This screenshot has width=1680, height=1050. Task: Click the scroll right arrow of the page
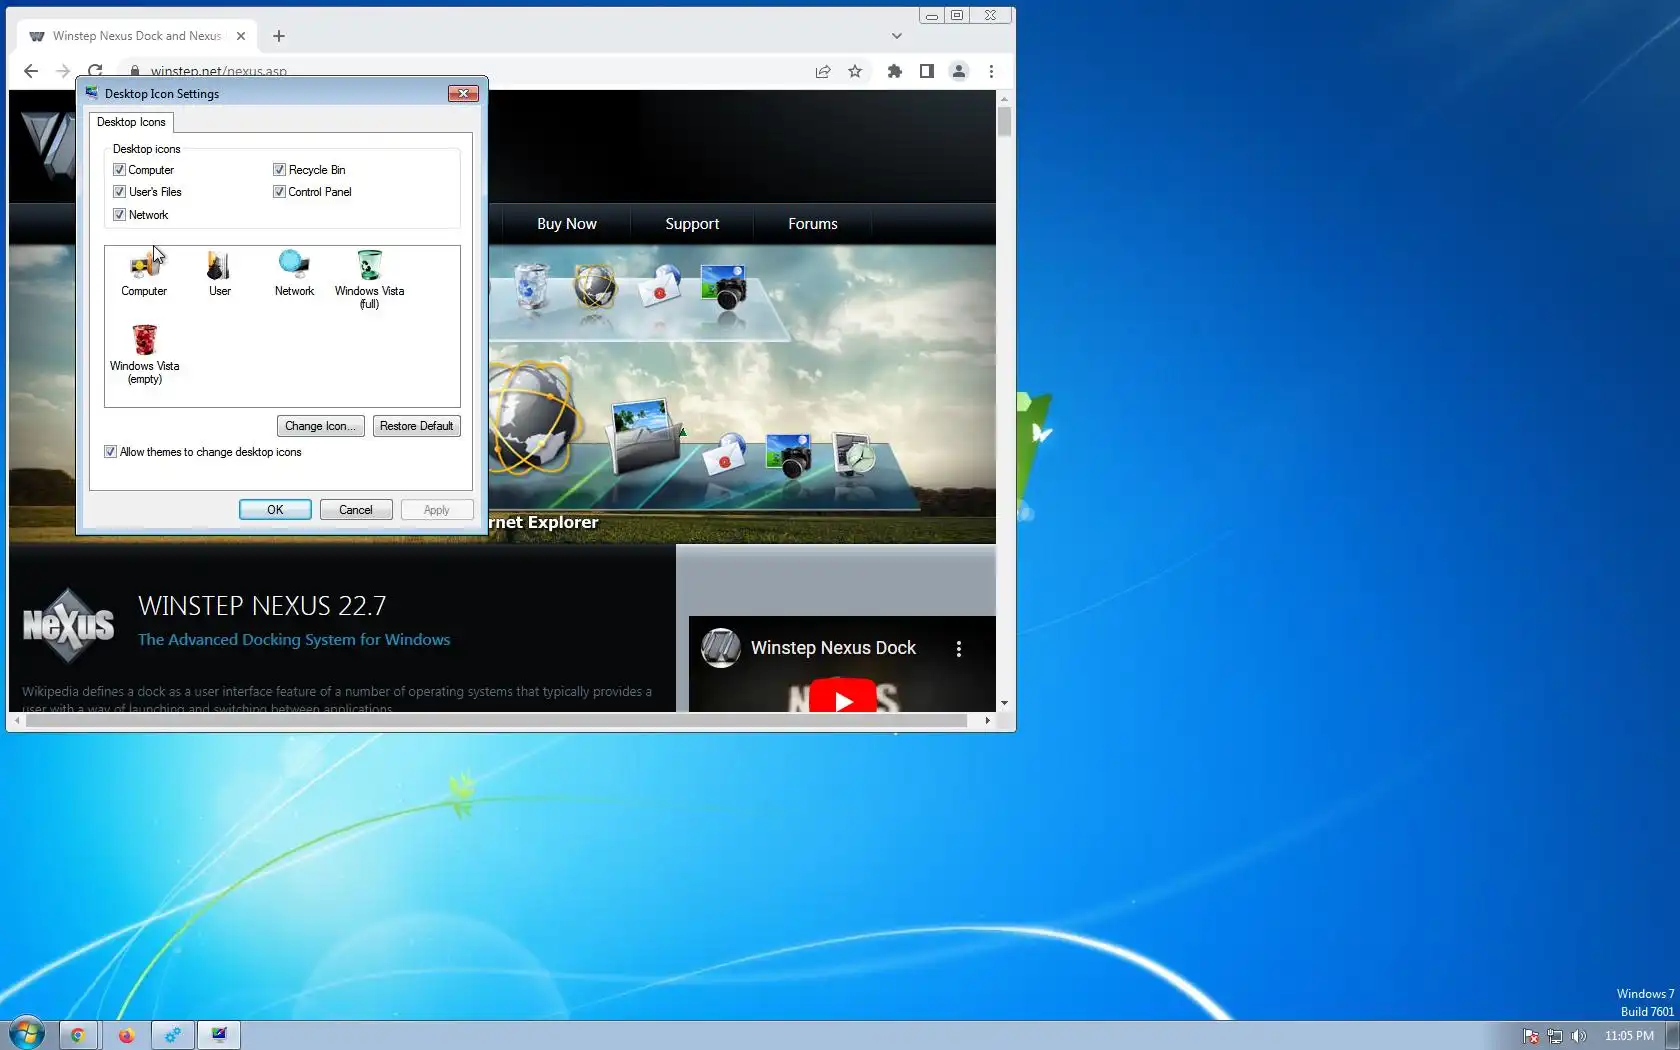click(987, 720)
